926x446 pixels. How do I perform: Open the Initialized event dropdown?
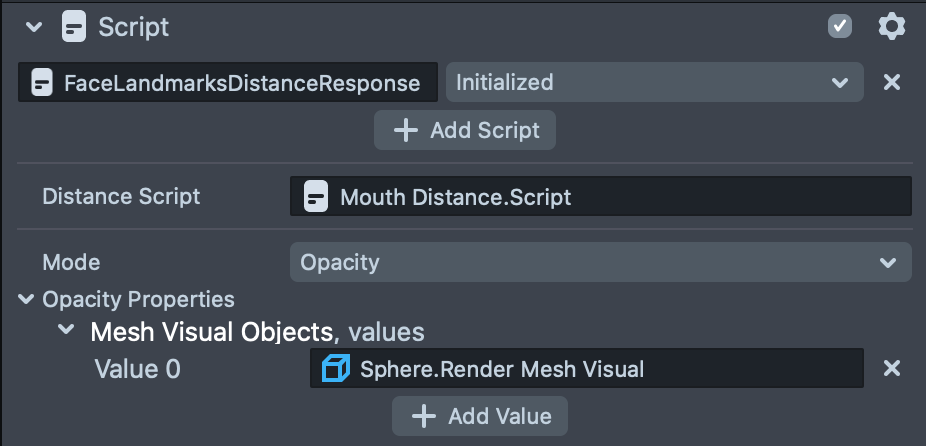tap(654, 83)
